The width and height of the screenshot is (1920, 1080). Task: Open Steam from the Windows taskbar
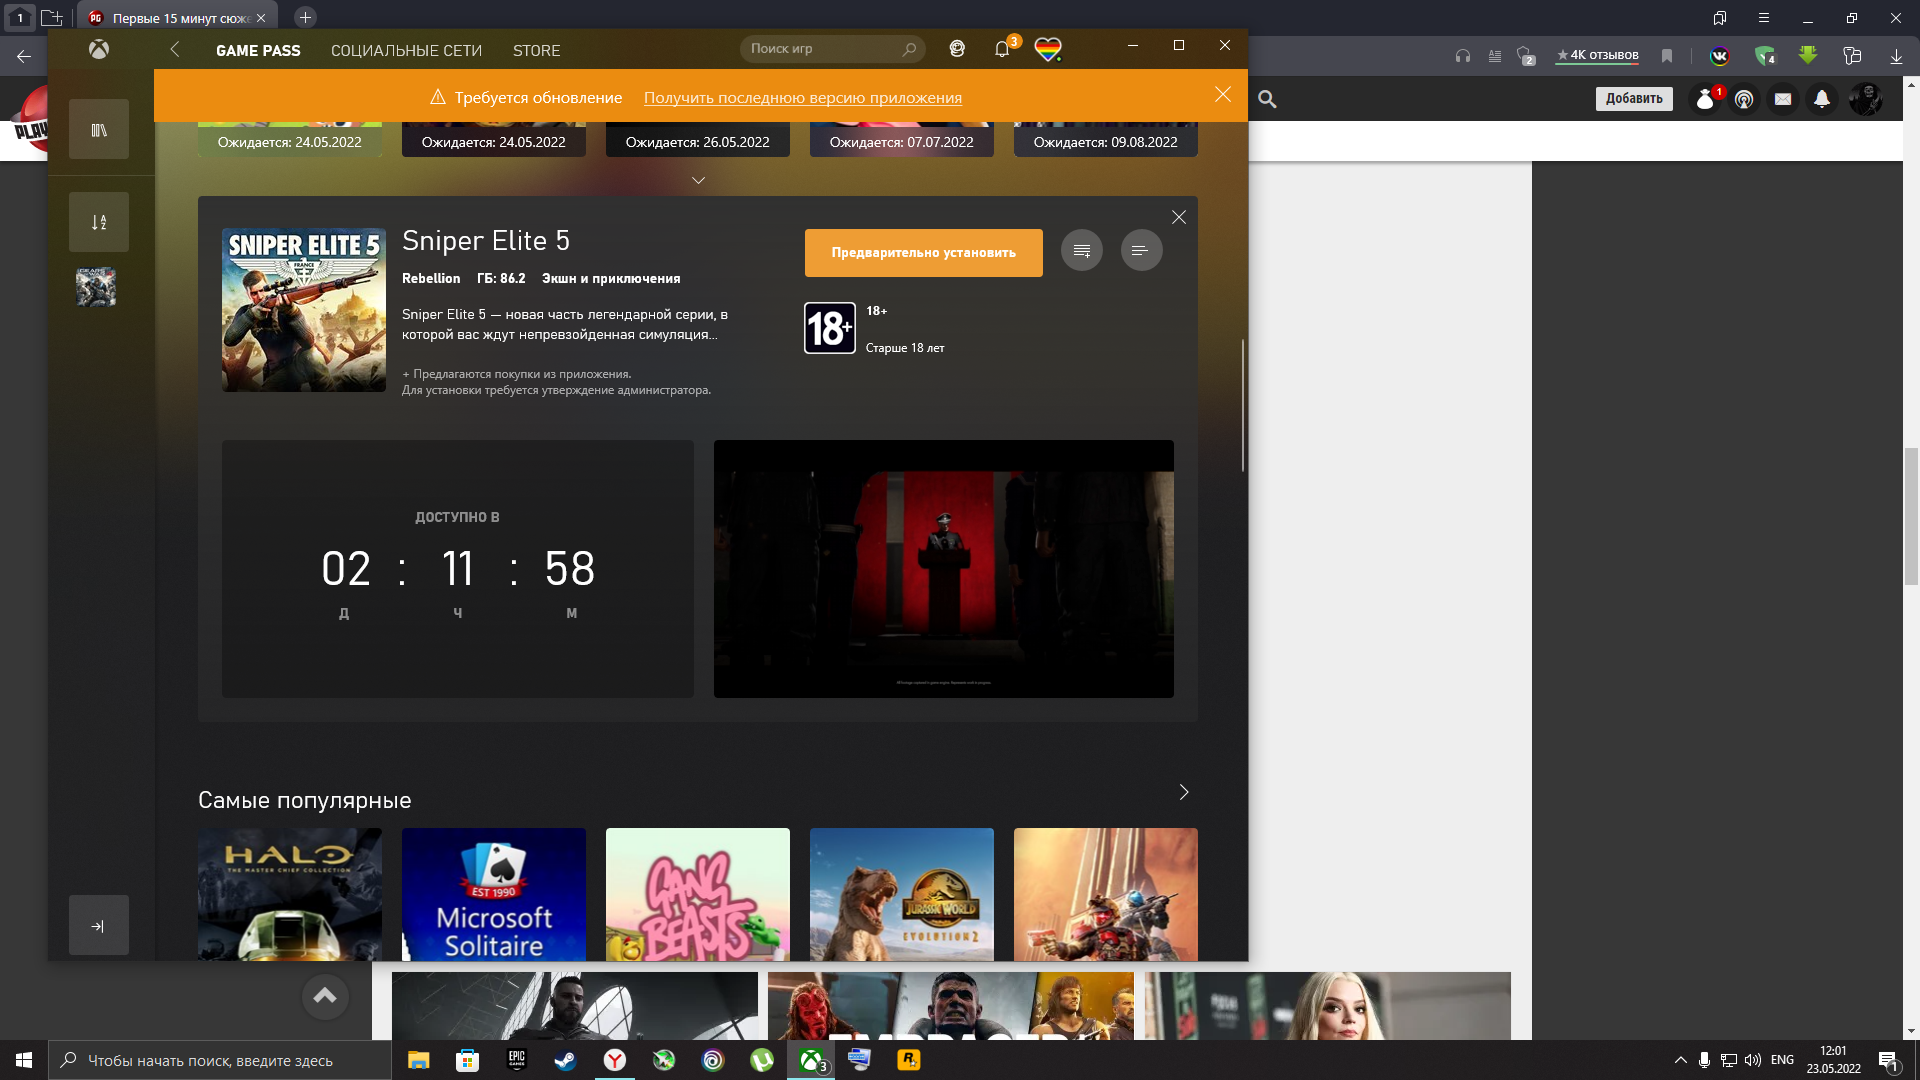(x=565, y=1060)
